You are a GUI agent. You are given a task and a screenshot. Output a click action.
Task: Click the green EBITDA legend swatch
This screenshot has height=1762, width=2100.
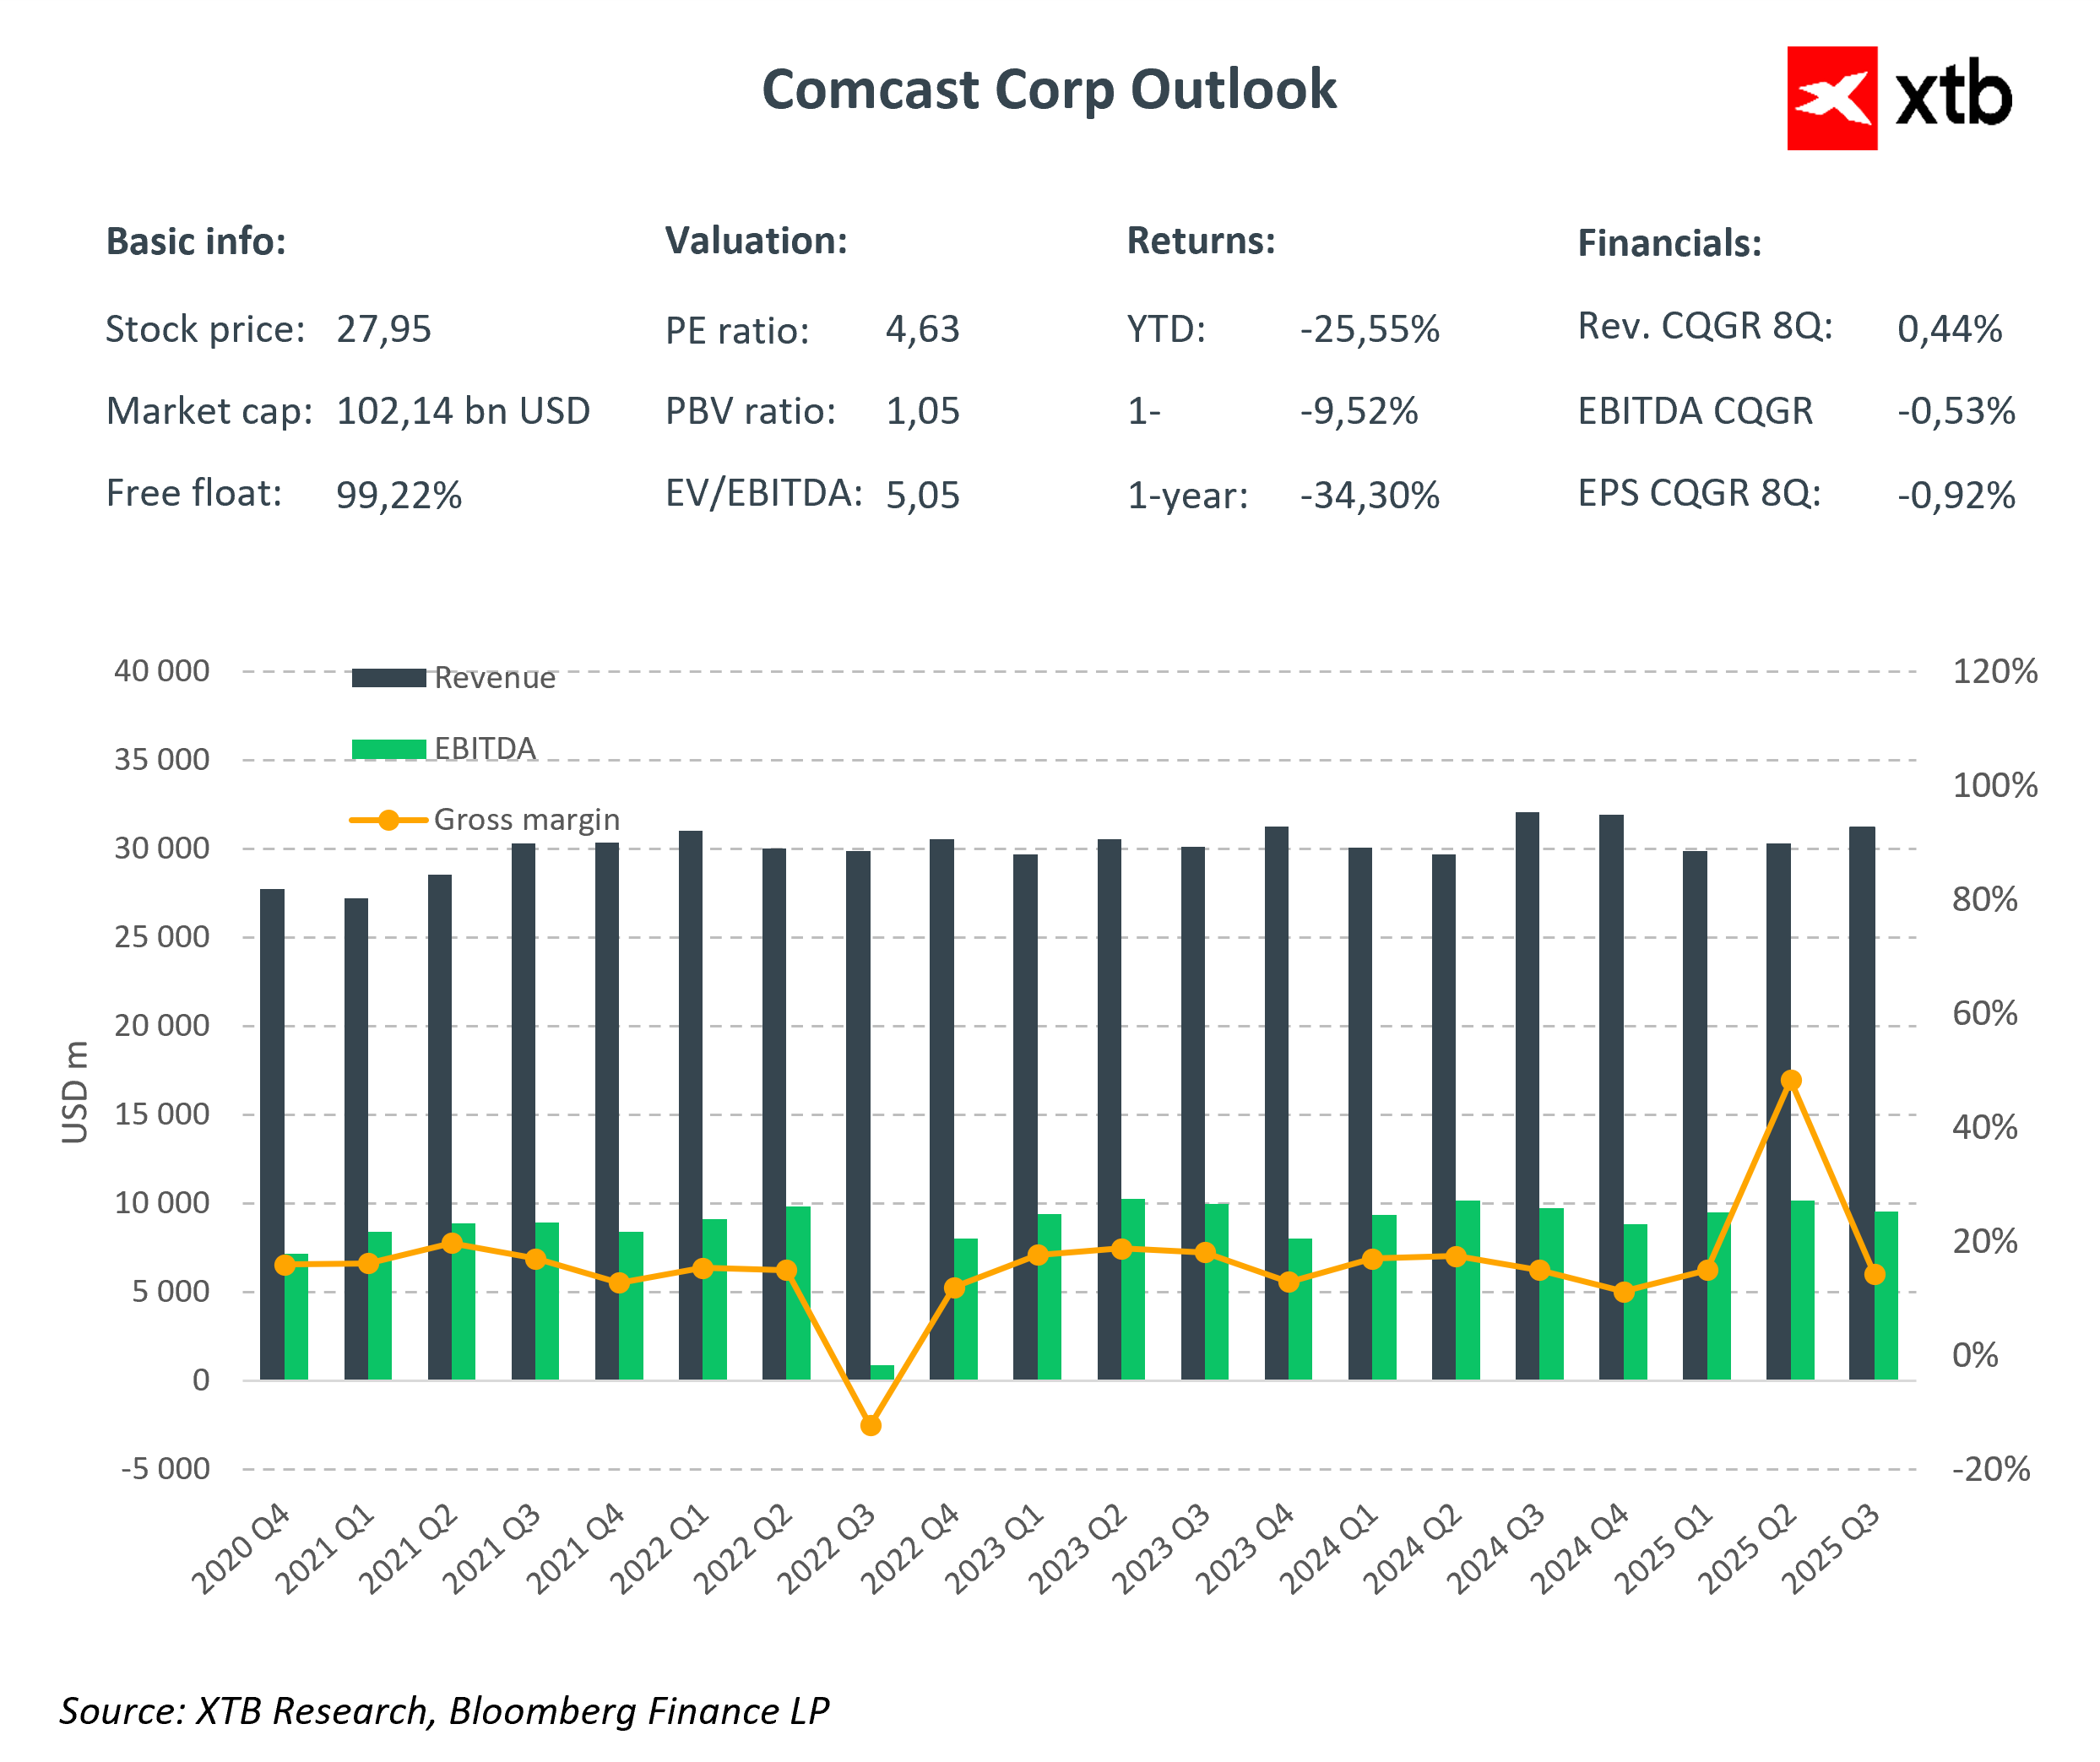(x=388, y=749)
